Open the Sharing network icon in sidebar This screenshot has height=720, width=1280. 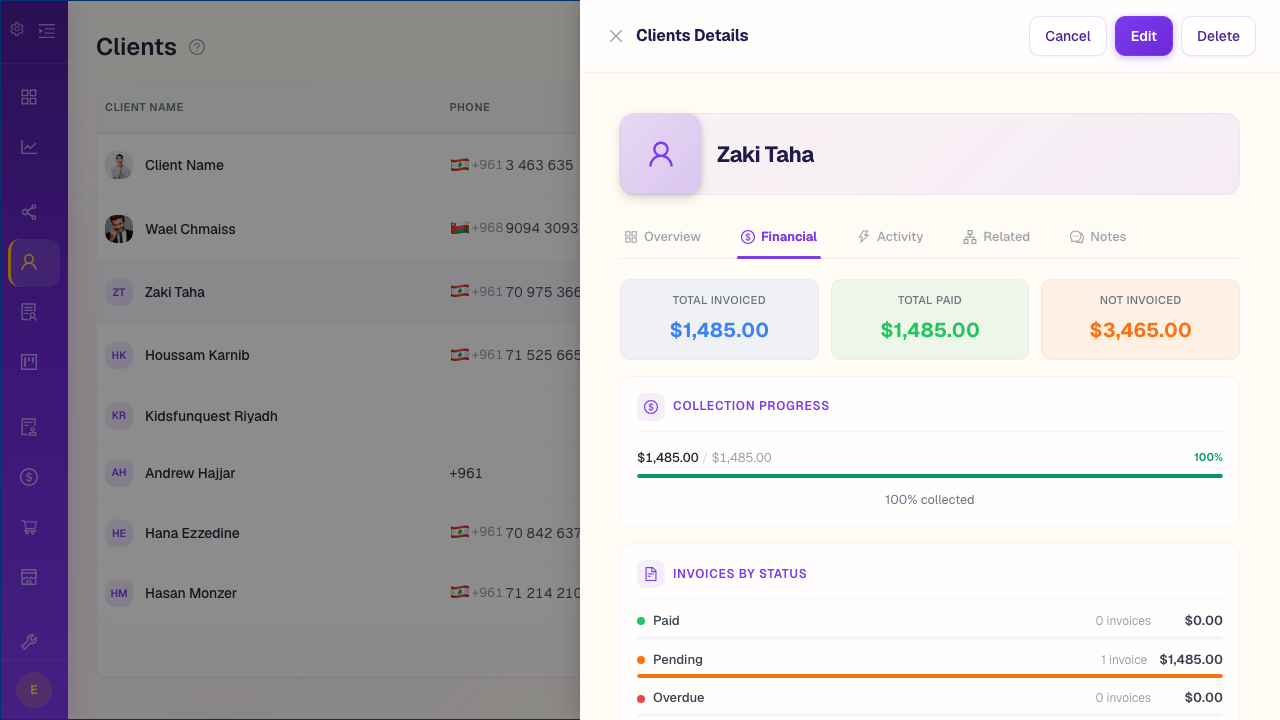click(28, 212)
